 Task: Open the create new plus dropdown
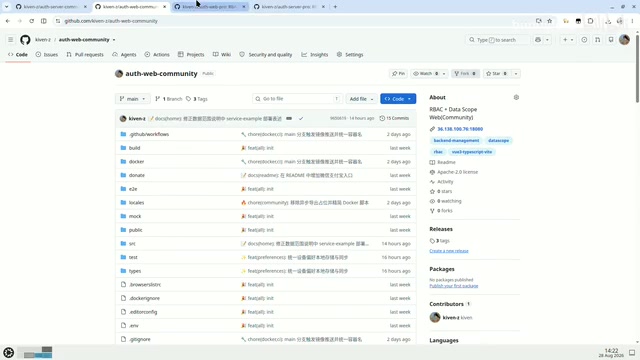pyautogui.click(x=568, y=40)
